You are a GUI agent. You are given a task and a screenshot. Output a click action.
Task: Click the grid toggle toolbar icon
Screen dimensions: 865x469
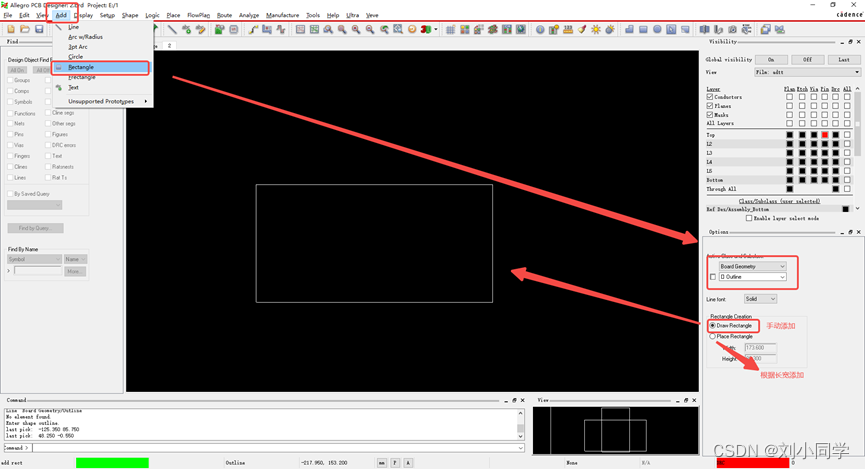451,29
